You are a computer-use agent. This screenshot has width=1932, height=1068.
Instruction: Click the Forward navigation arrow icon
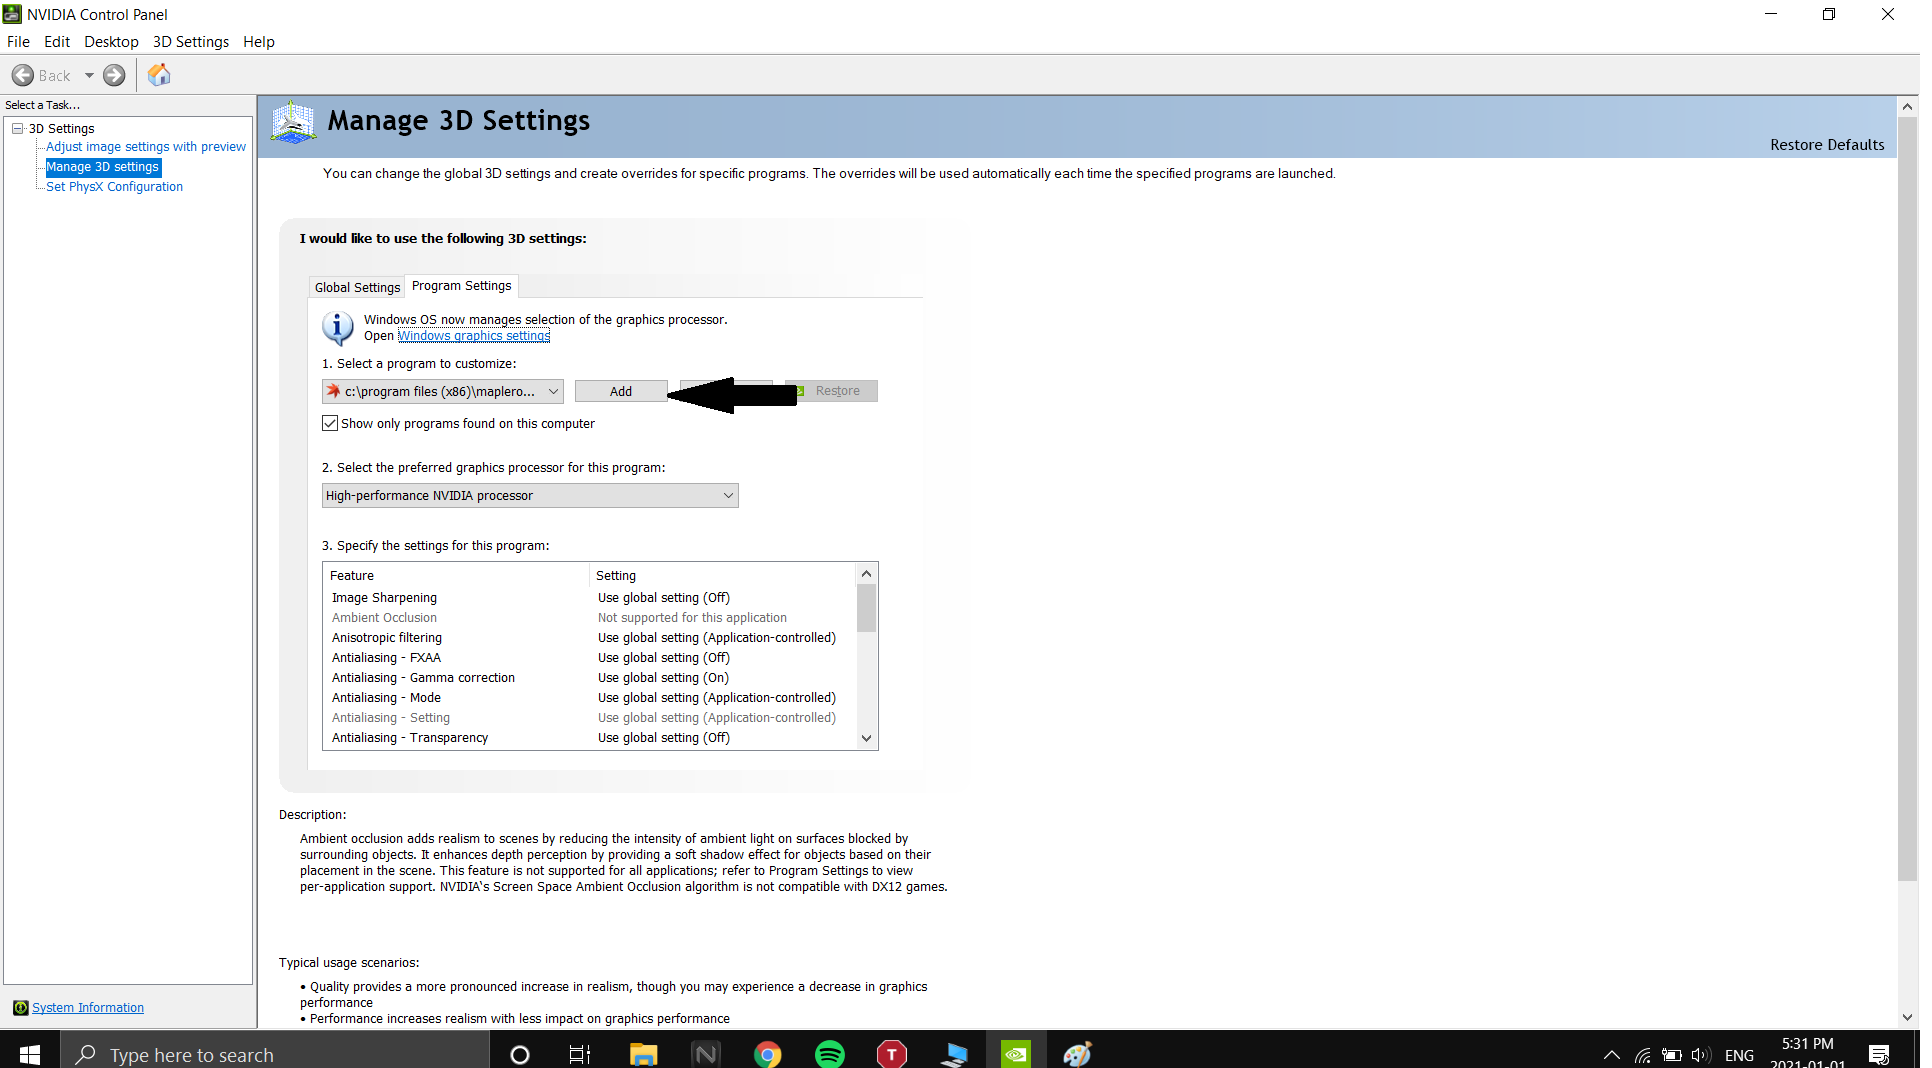point(115,76)
